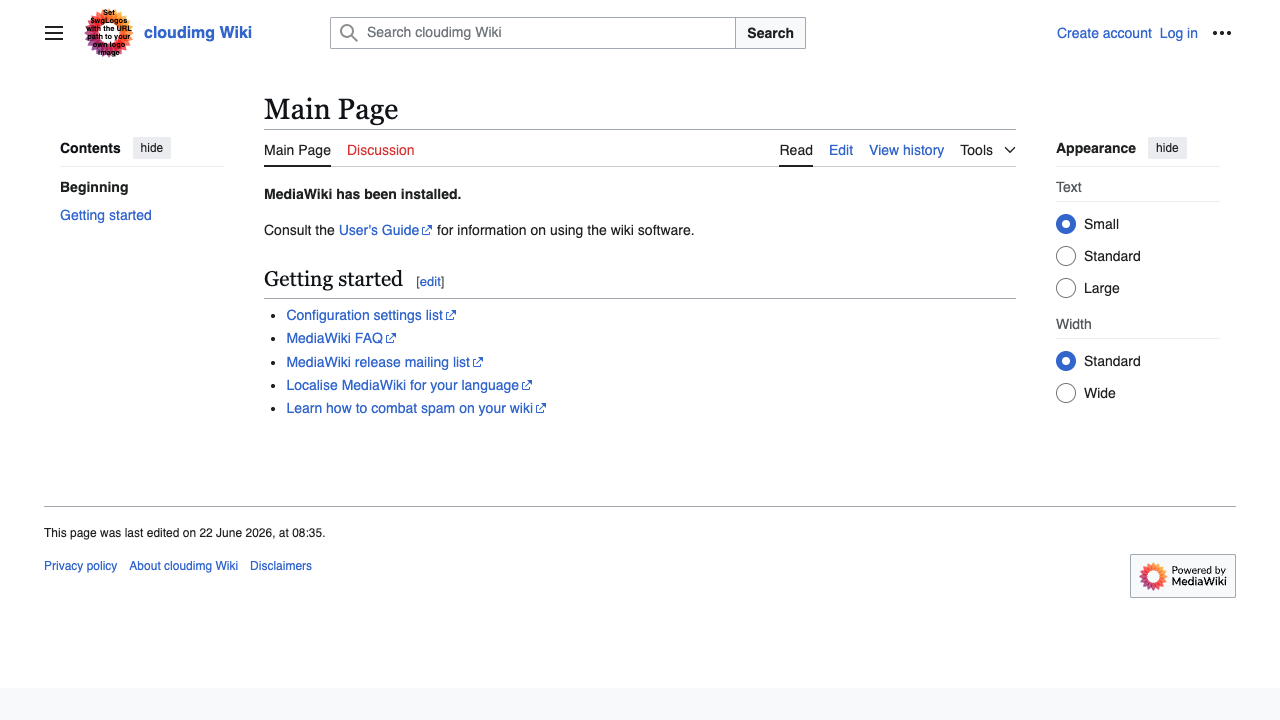
Task: Select Small text size radio
Action: 1066,224
